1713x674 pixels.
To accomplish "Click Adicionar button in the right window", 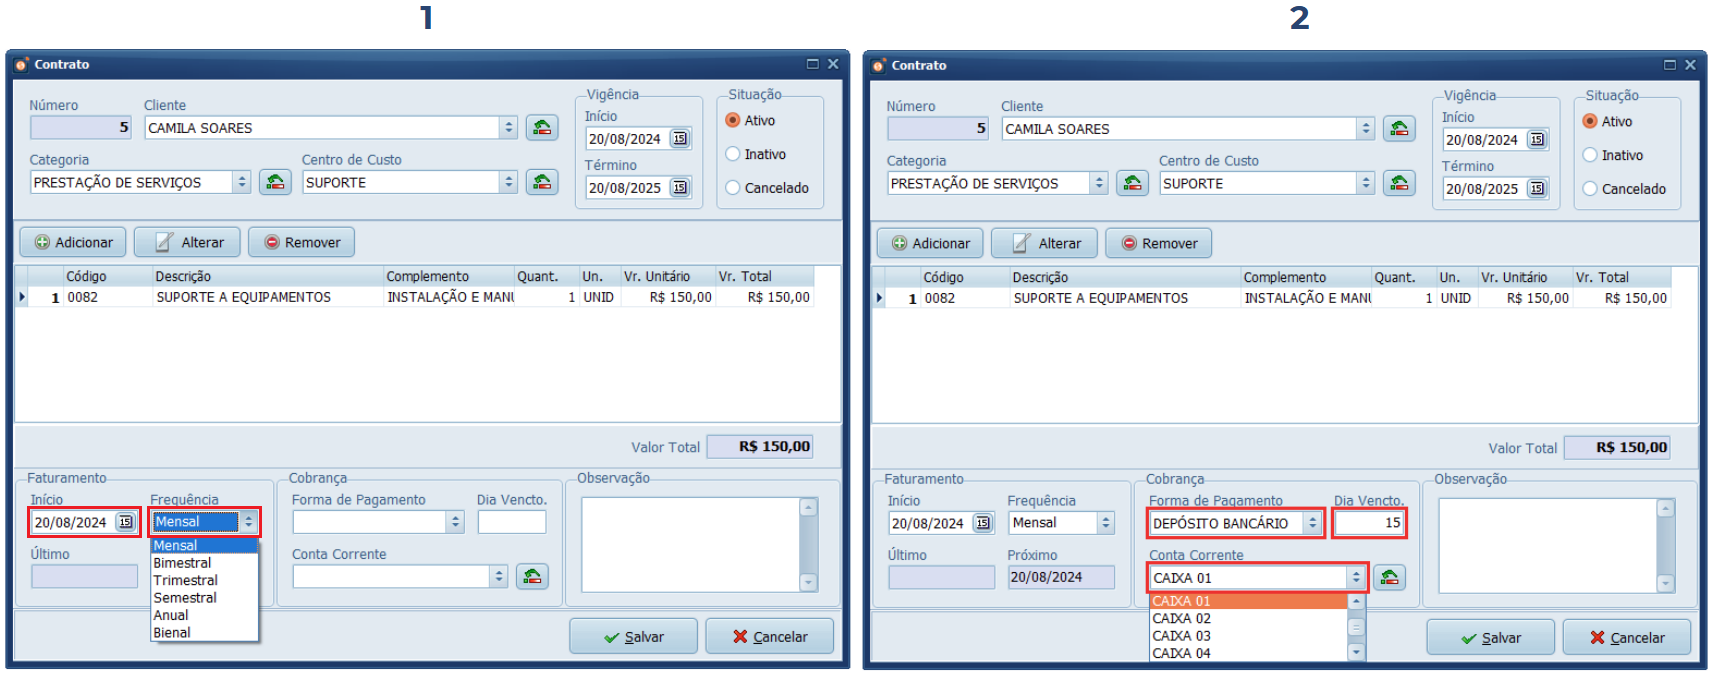I will tap(930, 244).
